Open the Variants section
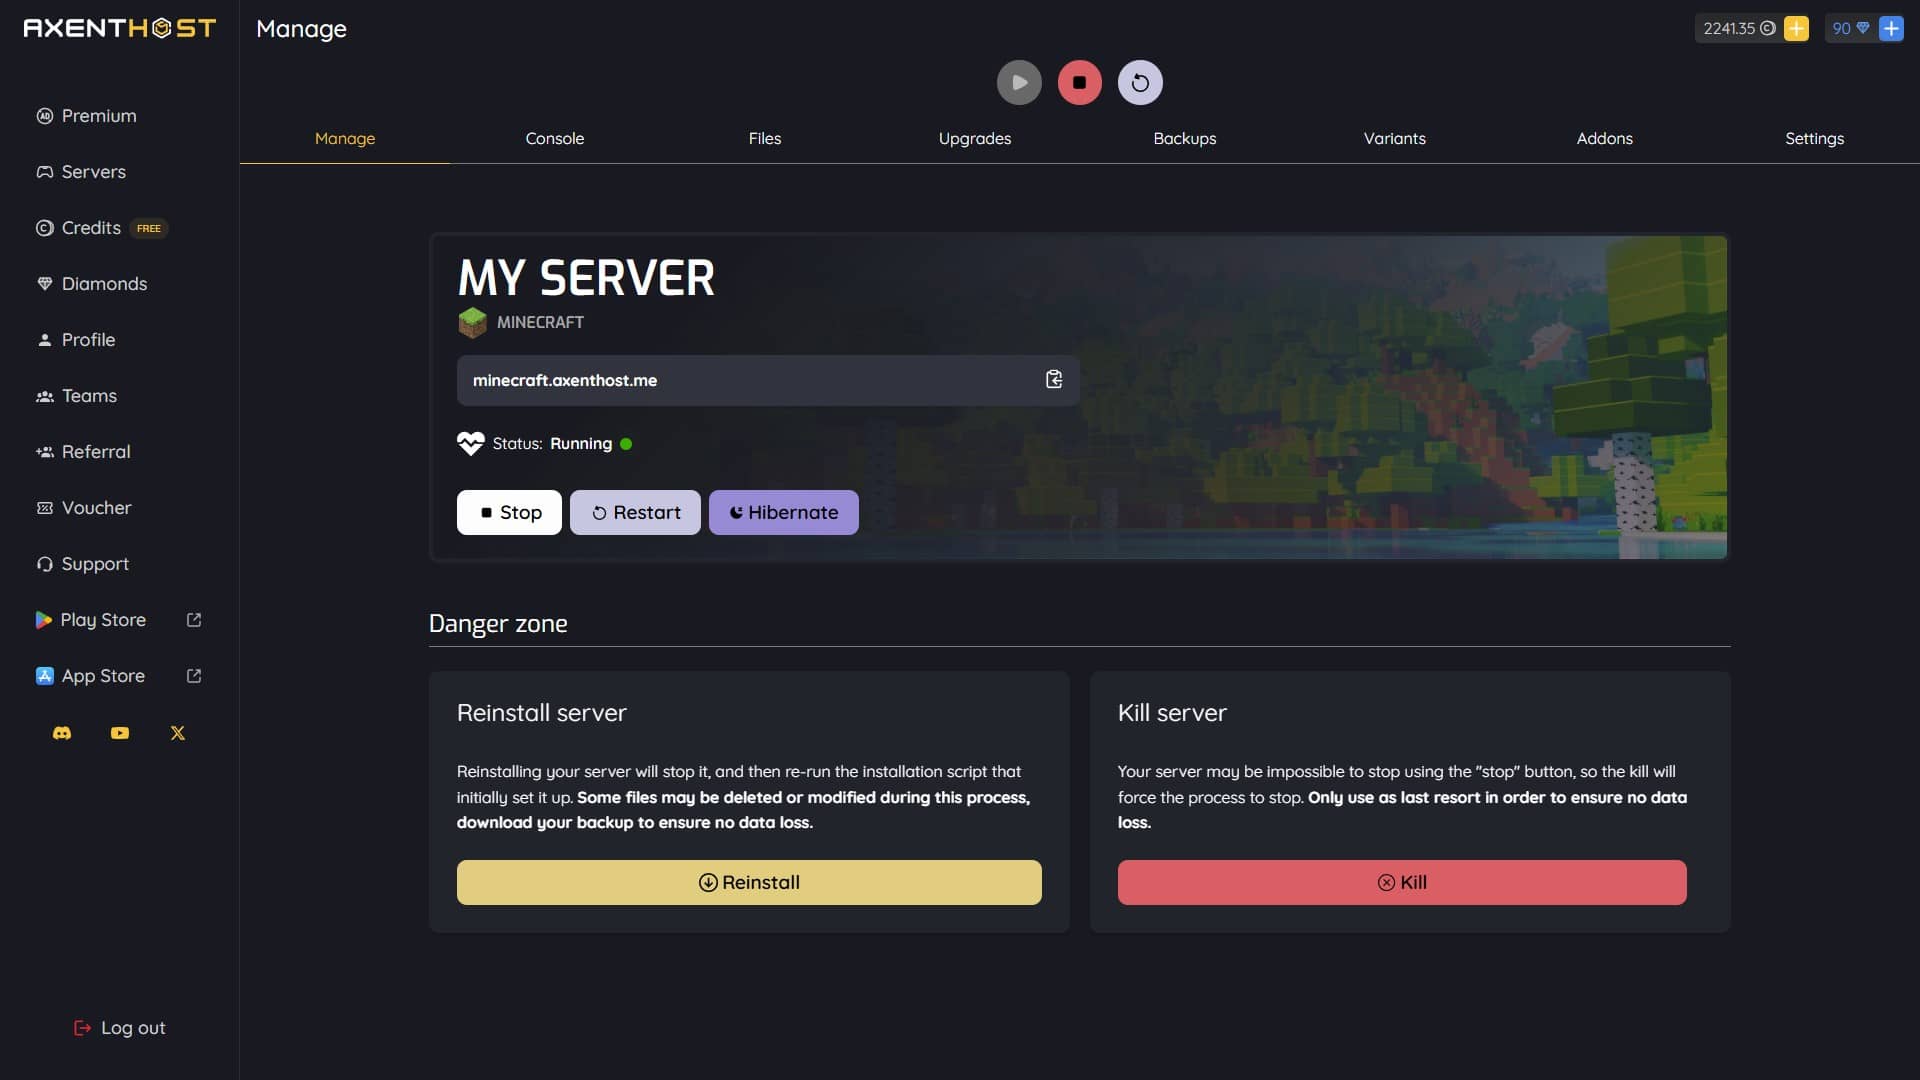 [1394, 137]
